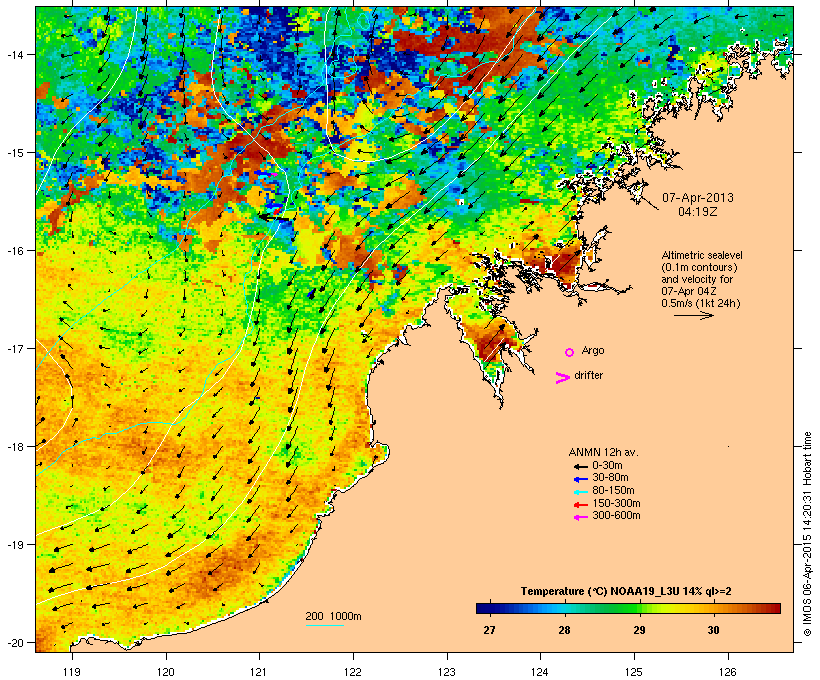Click the 04:19Z time text
820x680 pixels.
pos(698,212)
